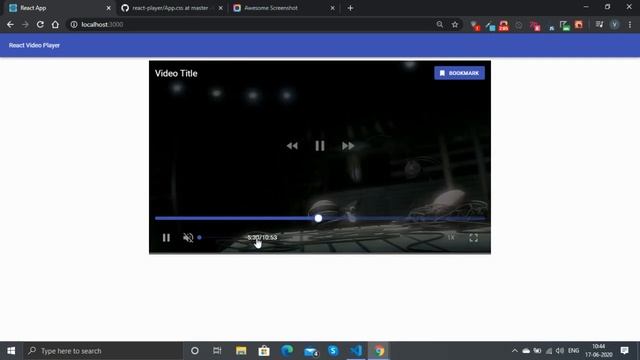Open the zoom magnifier in address bar
The image size is (640, 360).
point(440,24)
